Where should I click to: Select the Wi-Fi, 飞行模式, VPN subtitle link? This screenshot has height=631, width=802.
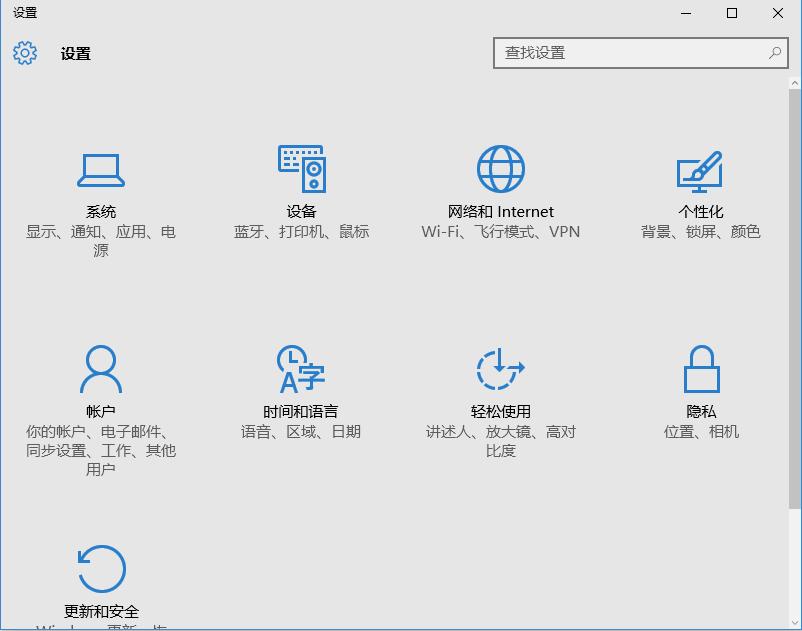pyautogui.click(x=500, y=231)
